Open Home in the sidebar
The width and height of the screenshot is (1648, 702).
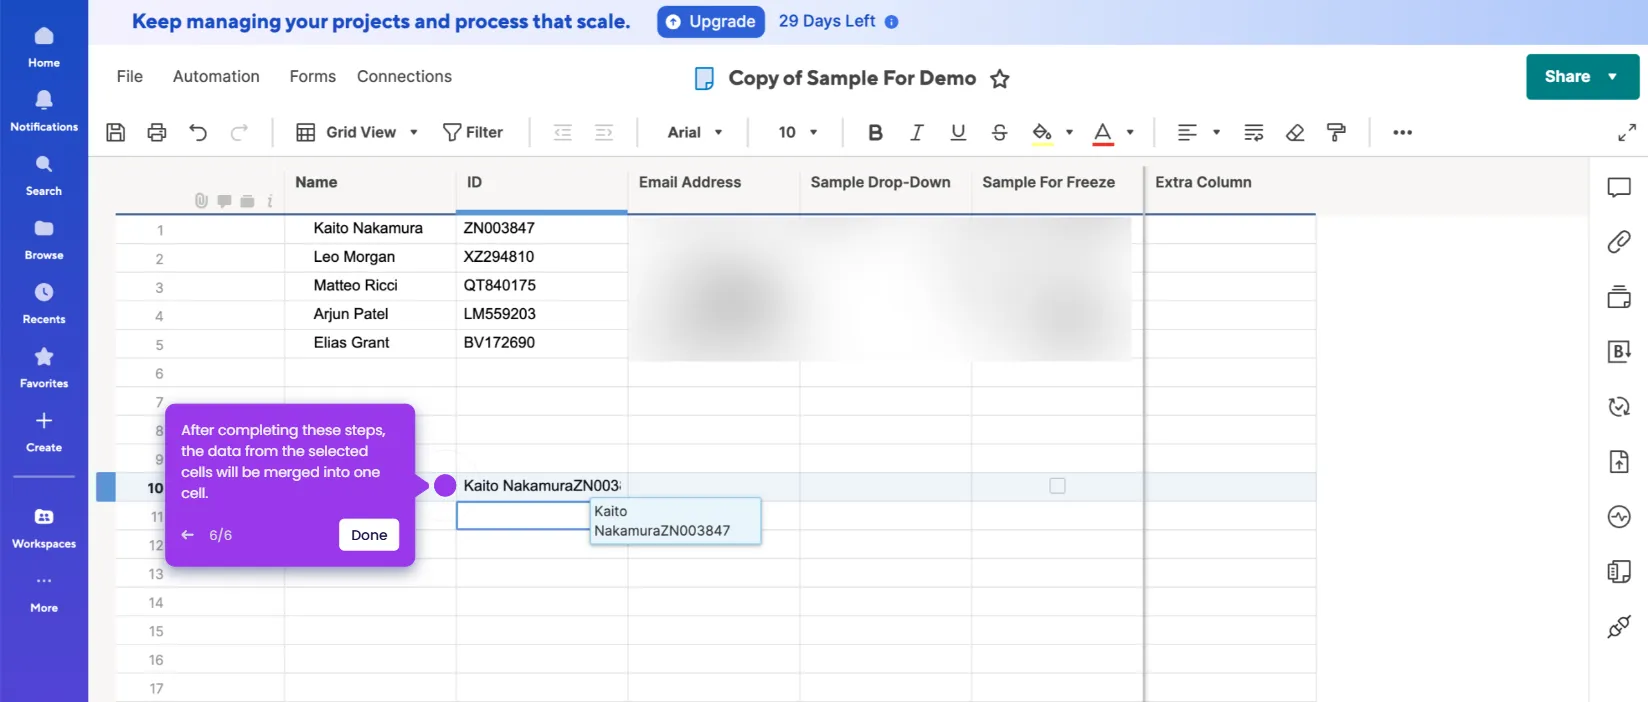[x=44, y=46]
